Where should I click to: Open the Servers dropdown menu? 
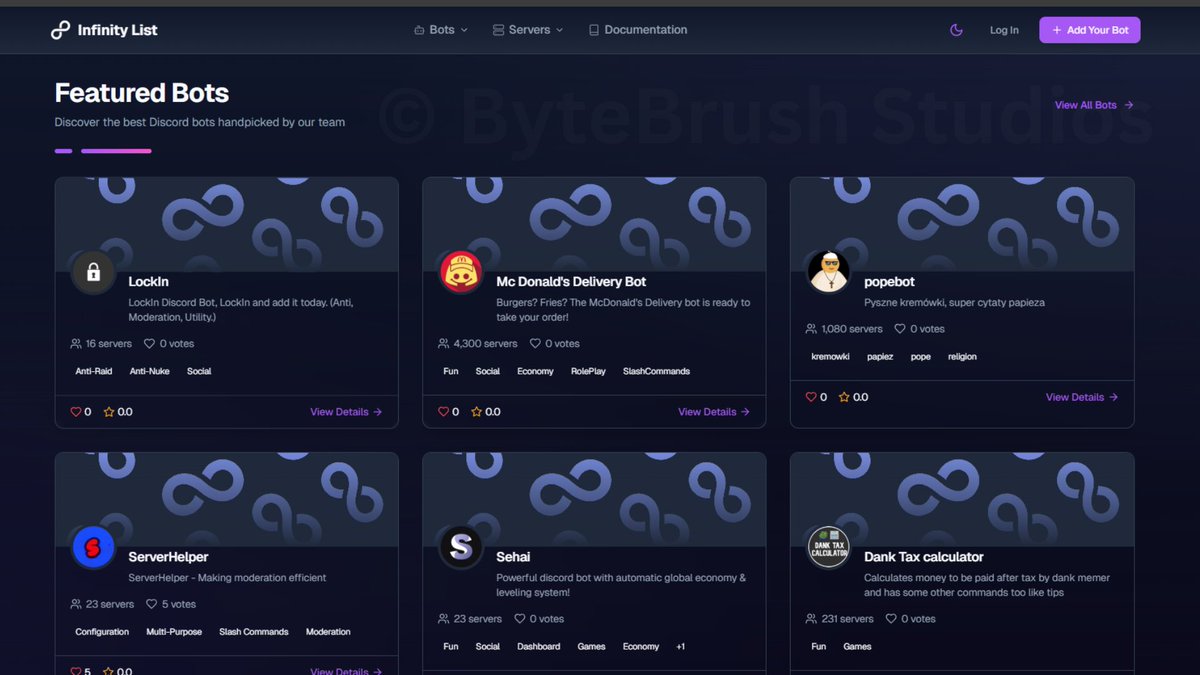pos(528,30)
